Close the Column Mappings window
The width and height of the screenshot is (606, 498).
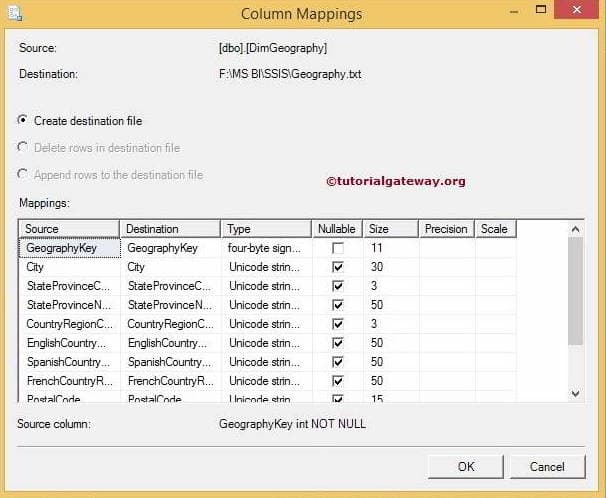pyautogui.click(x=577, y=10)
